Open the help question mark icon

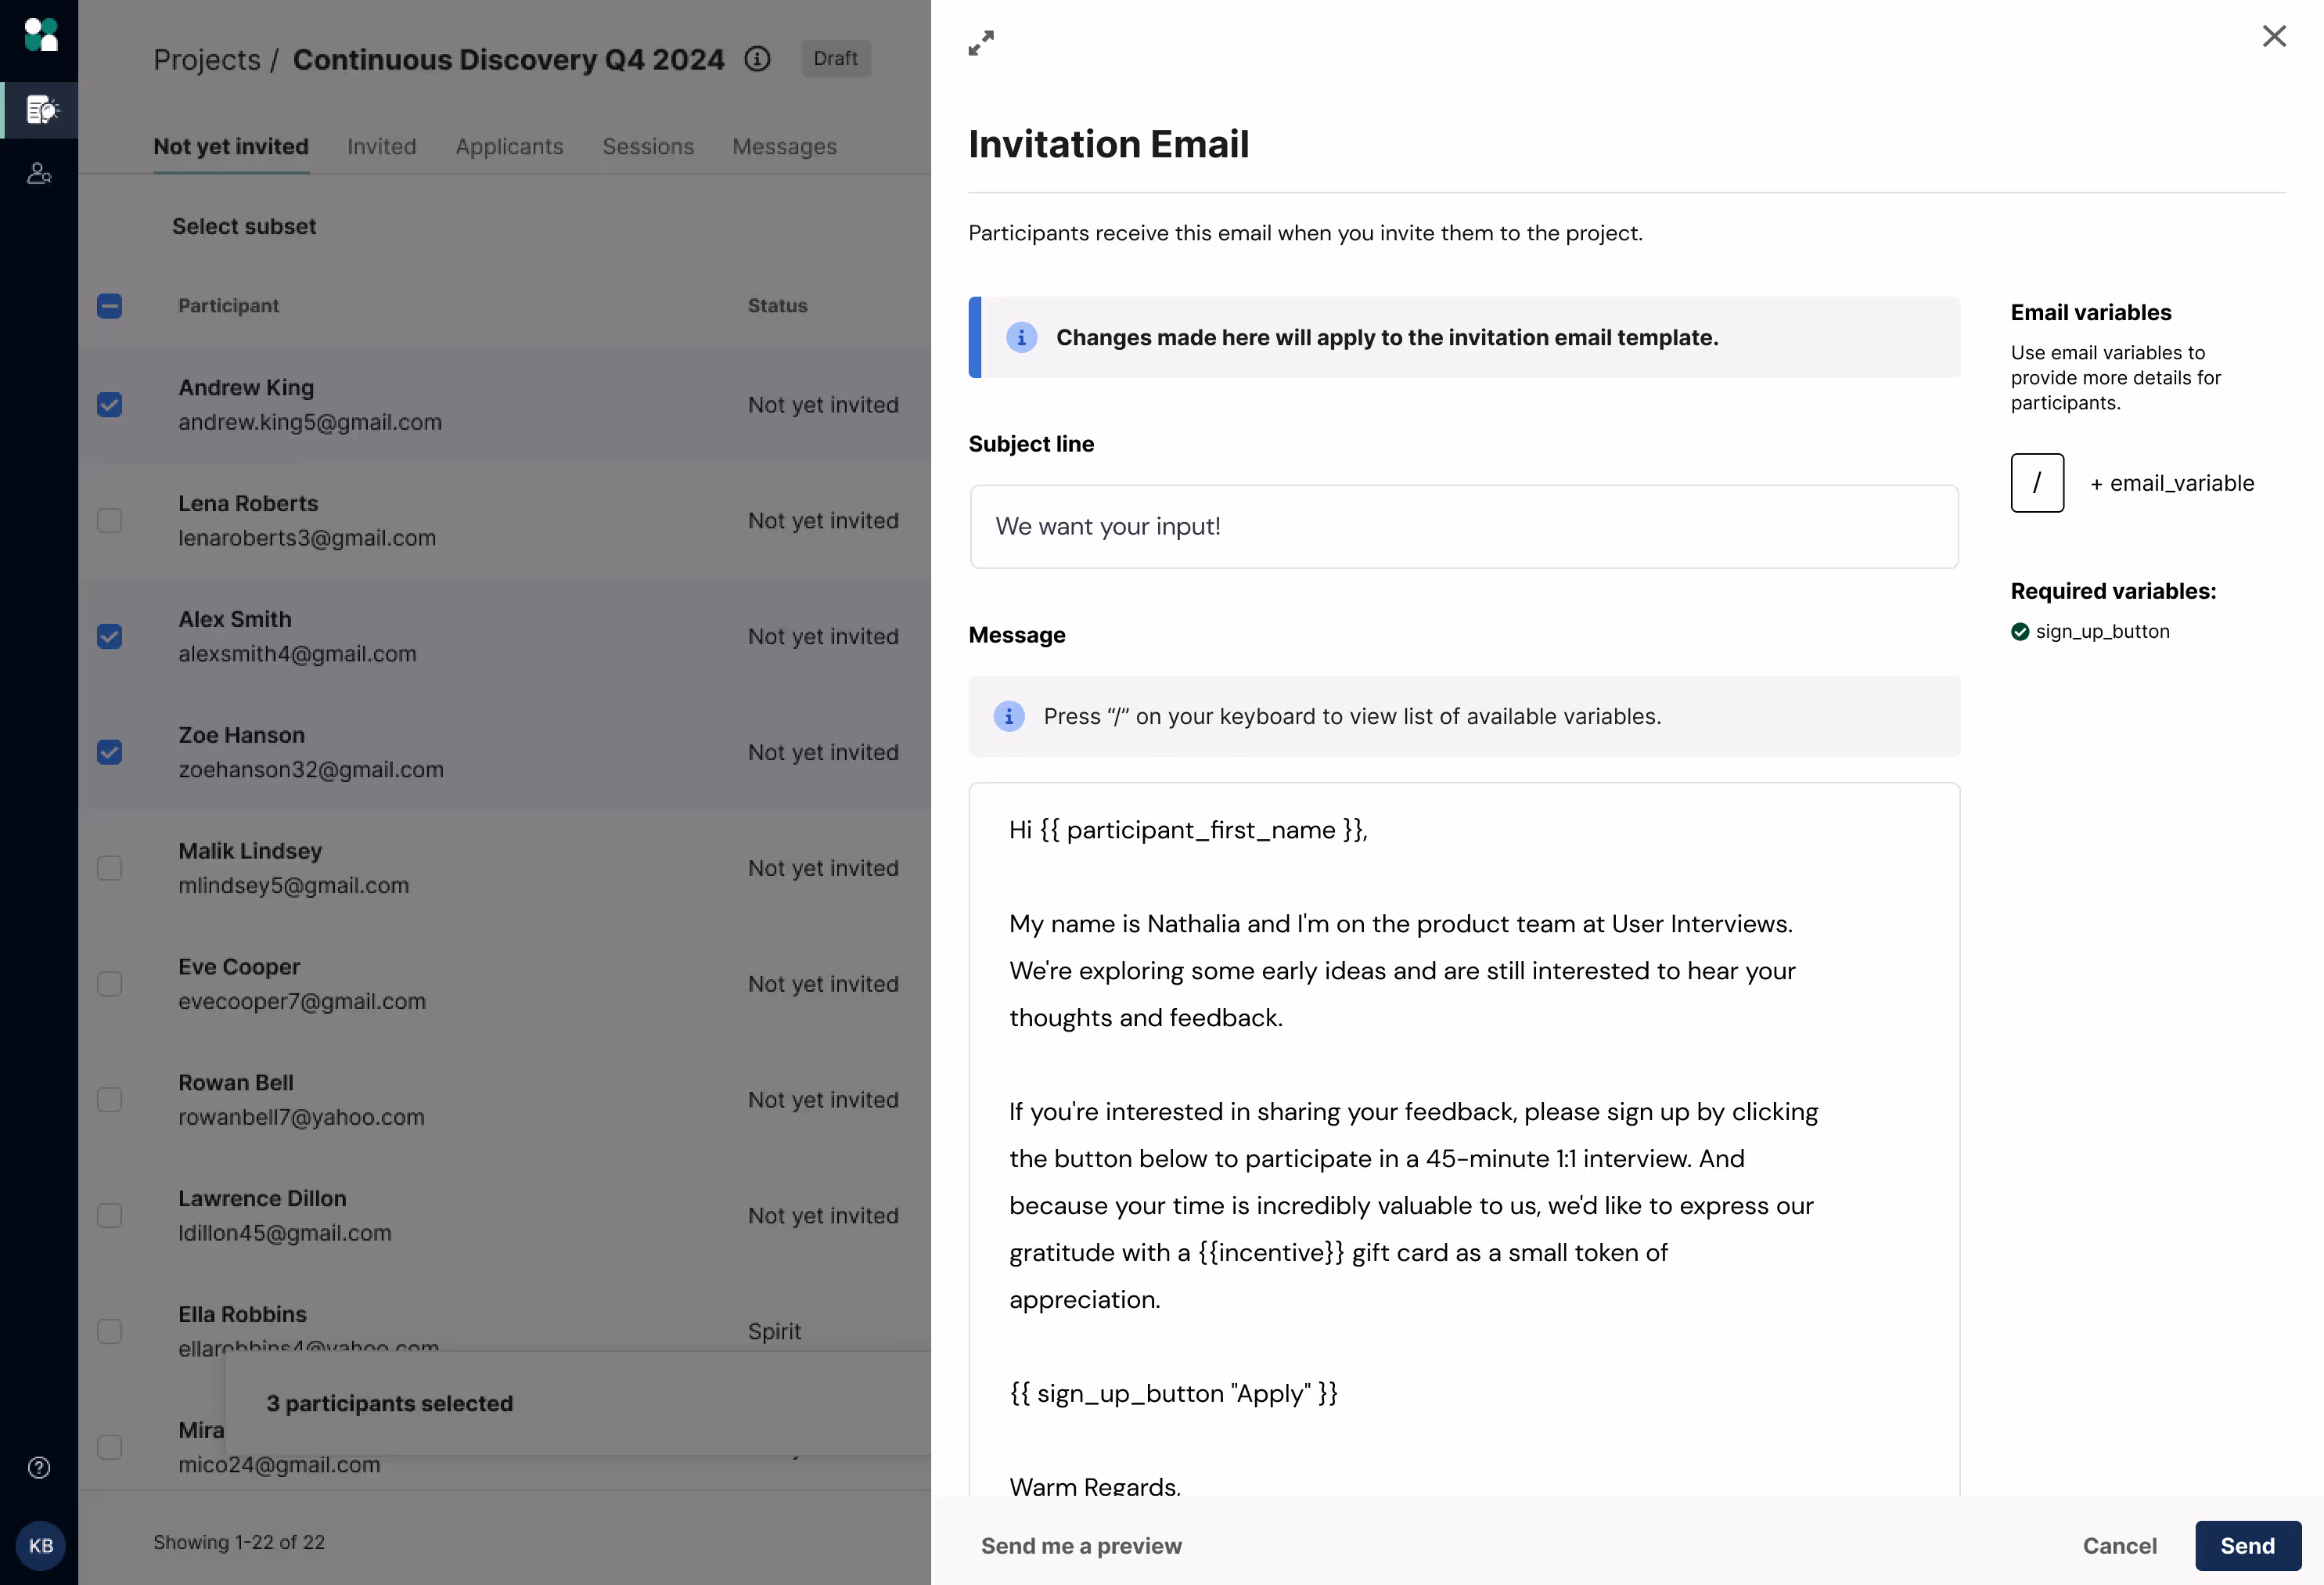coord(39,1467)
